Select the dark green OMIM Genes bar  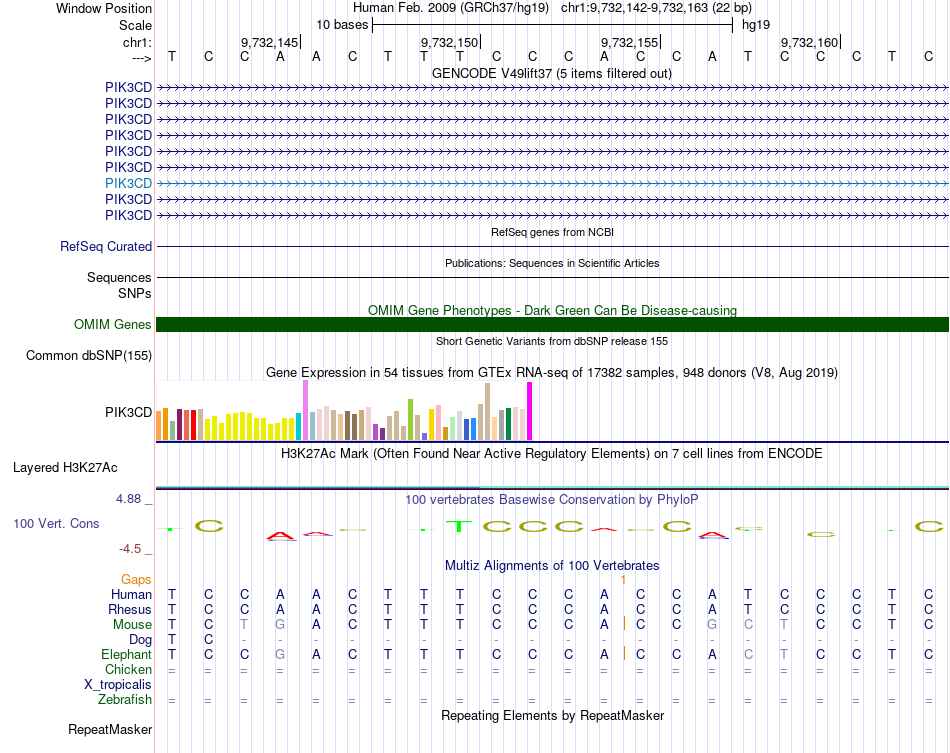click(553, 325)
